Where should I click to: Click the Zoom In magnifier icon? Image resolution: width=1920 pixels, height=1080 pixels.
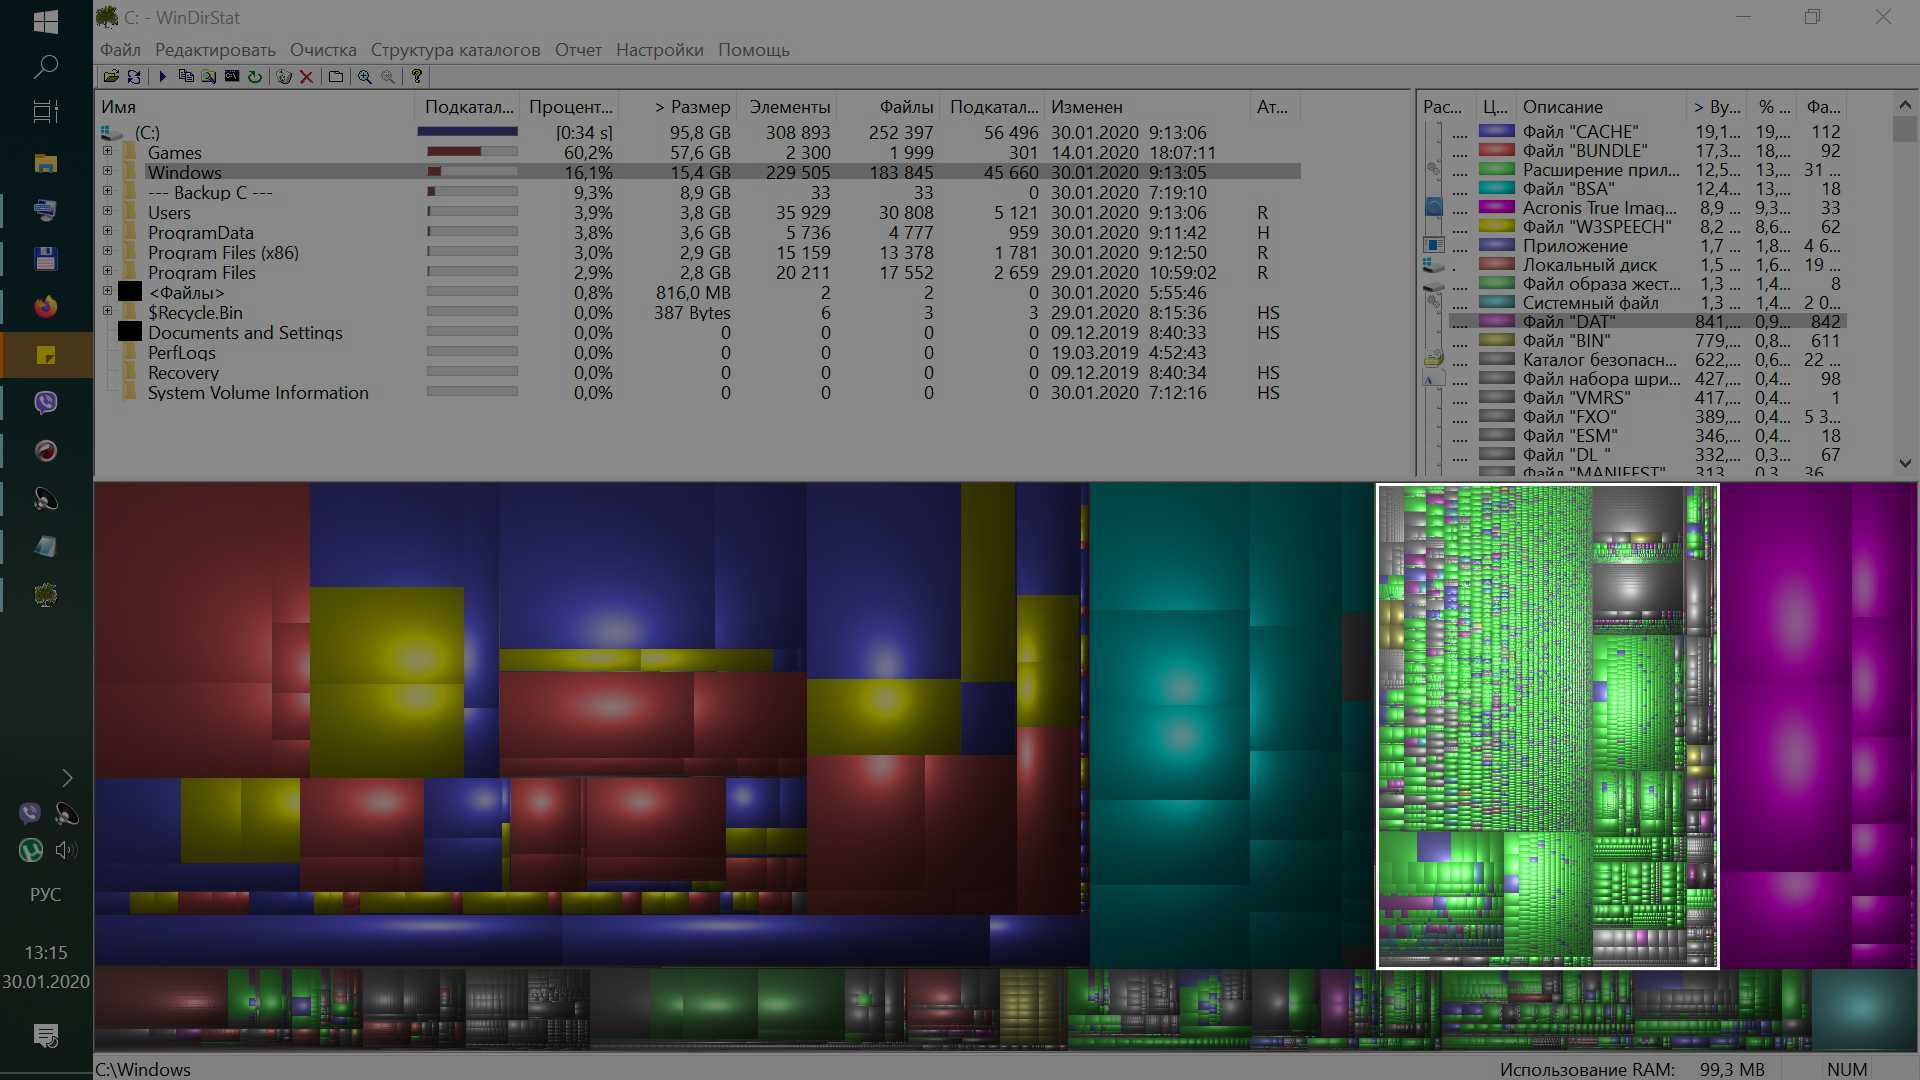(x=365, y=76)
